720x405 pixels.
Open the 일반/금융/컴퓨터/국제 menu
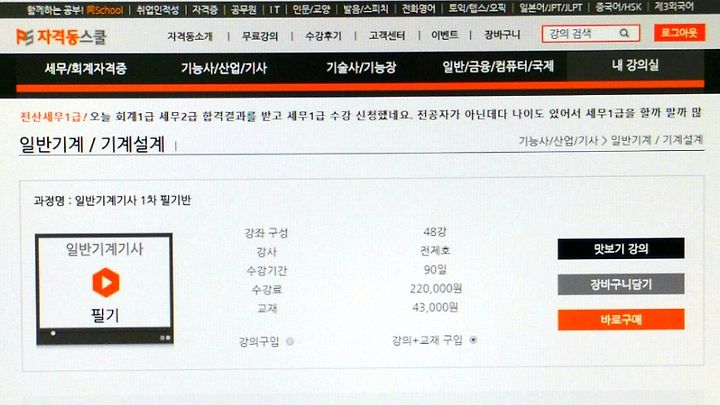pyautogui.click(x=498, y=67)
